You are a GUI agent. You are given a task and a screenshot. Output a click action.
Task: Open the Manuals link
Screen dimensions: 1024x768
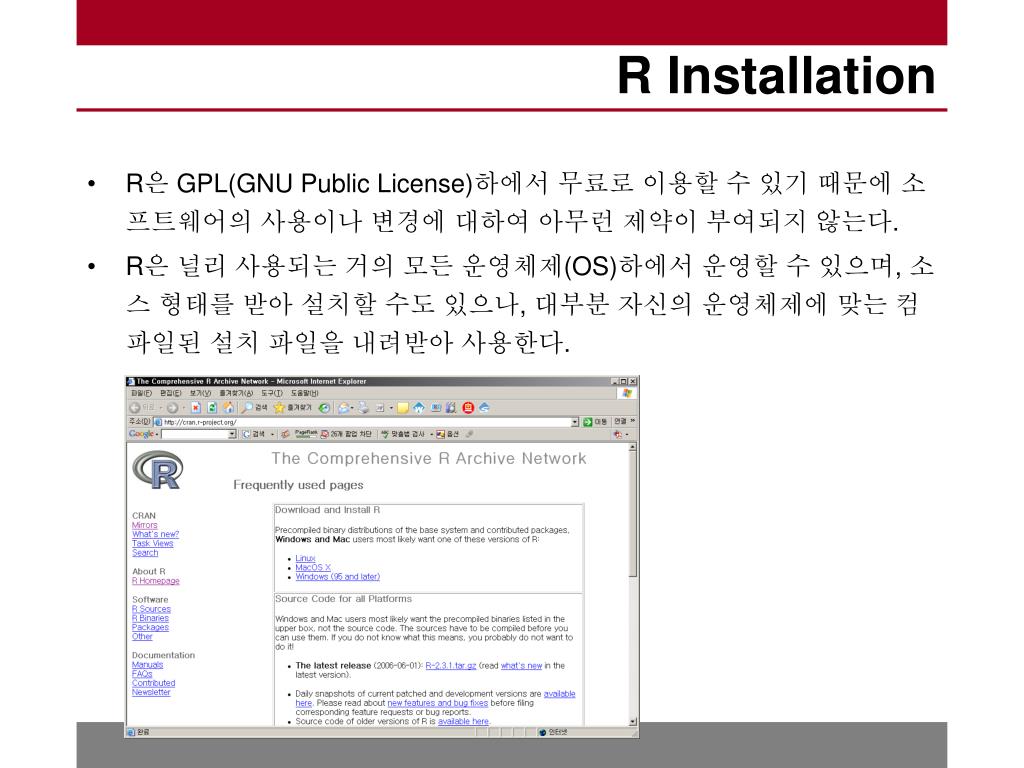tap(148, 665)
